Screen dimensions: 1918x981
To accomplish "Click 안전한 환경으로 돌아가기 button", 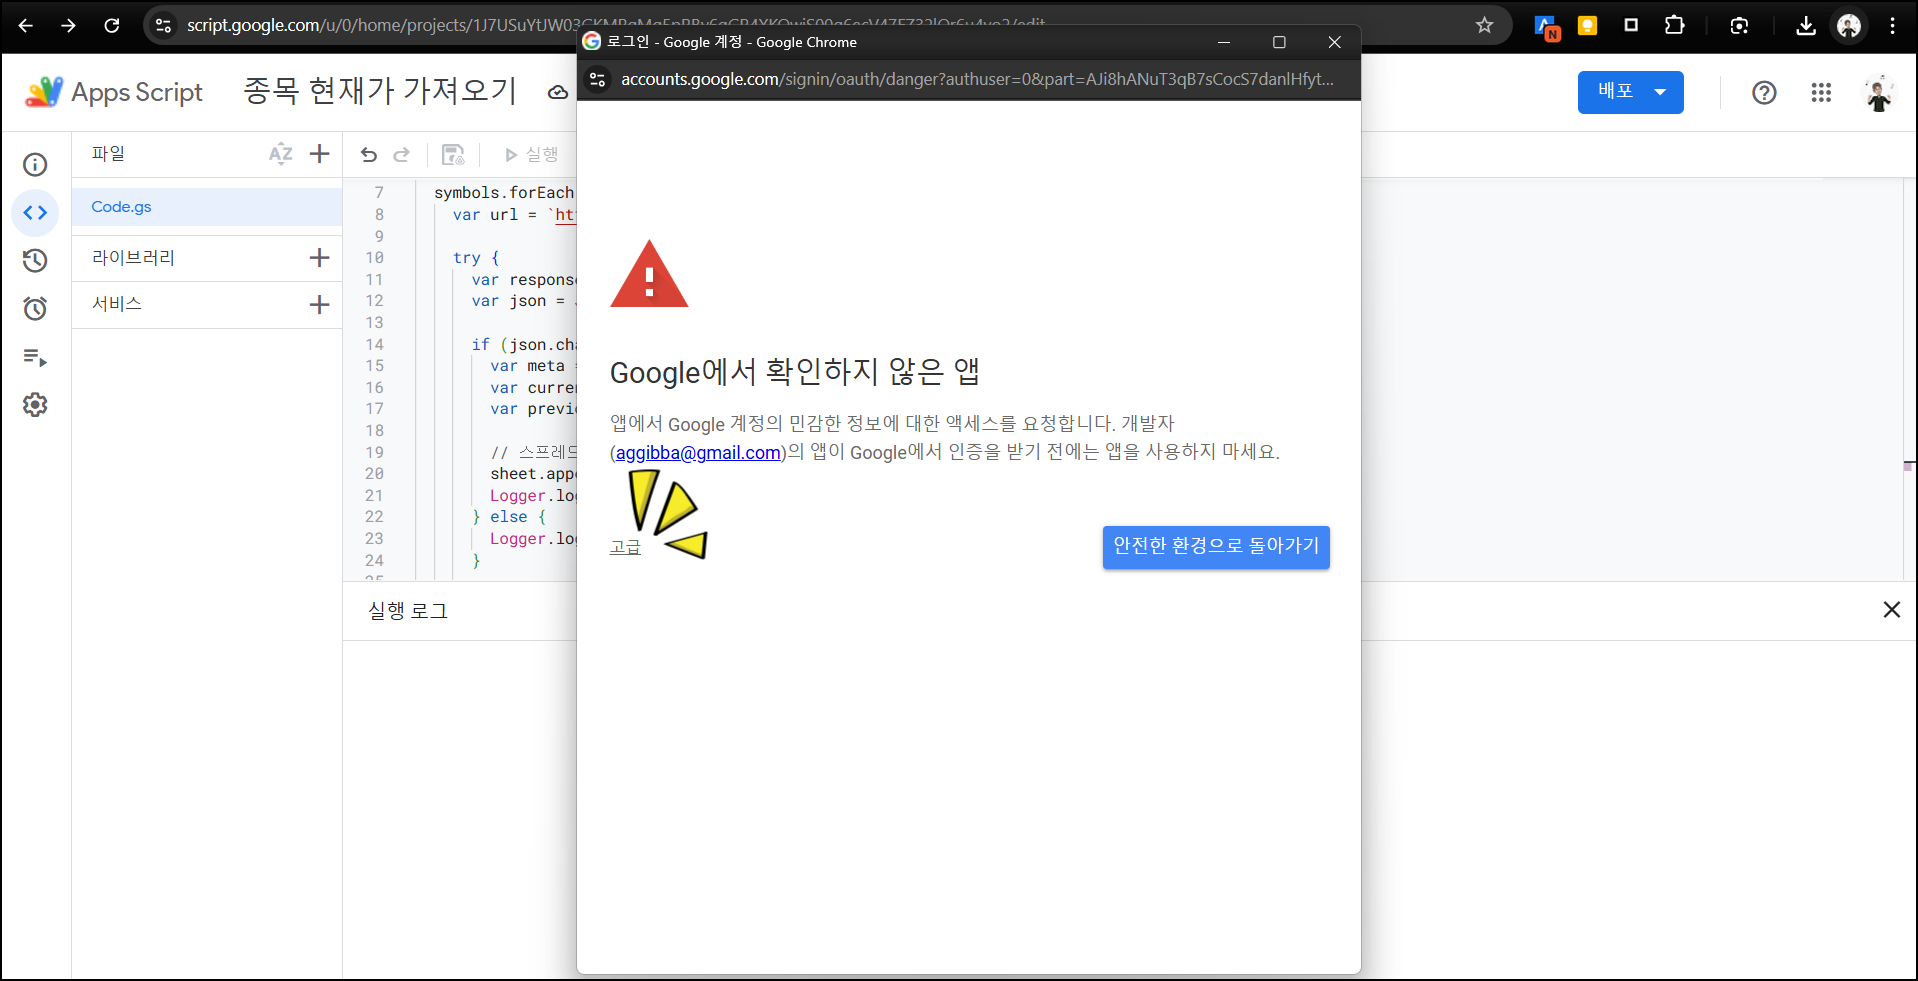I will point(1216,547).
